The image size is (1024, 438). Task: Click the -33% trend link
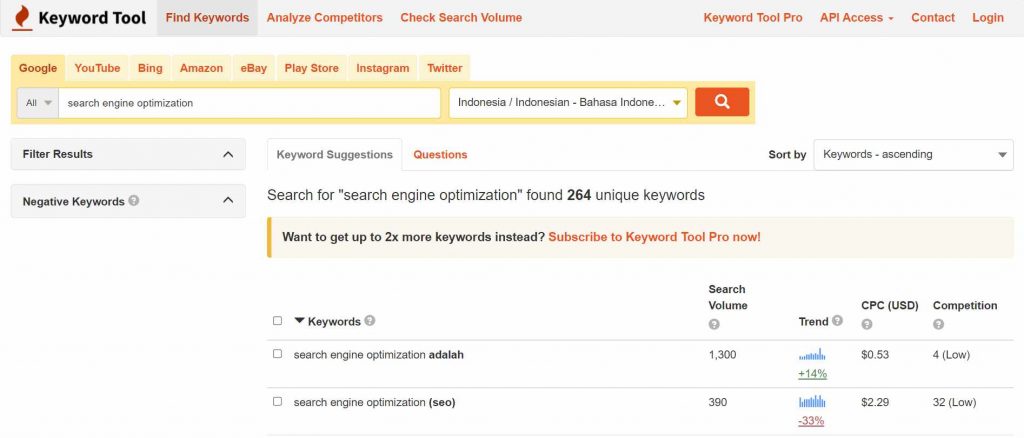tap(811, 421)
